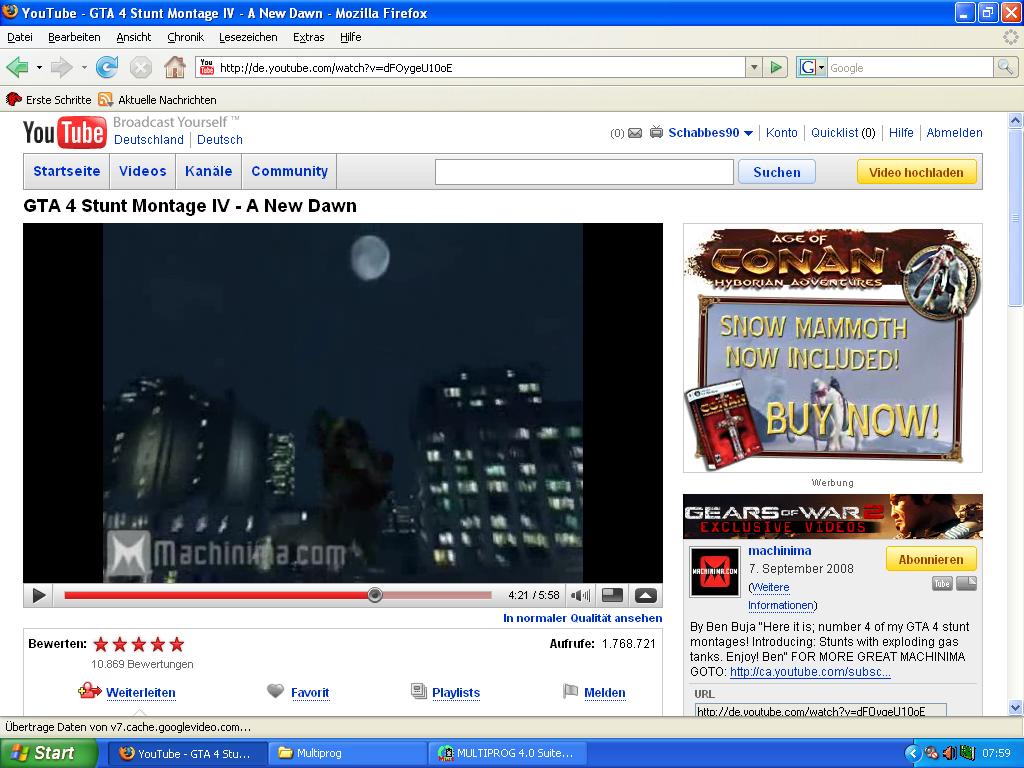
Task: Click the Video hochladen button
Action: (x=916, y=172)
